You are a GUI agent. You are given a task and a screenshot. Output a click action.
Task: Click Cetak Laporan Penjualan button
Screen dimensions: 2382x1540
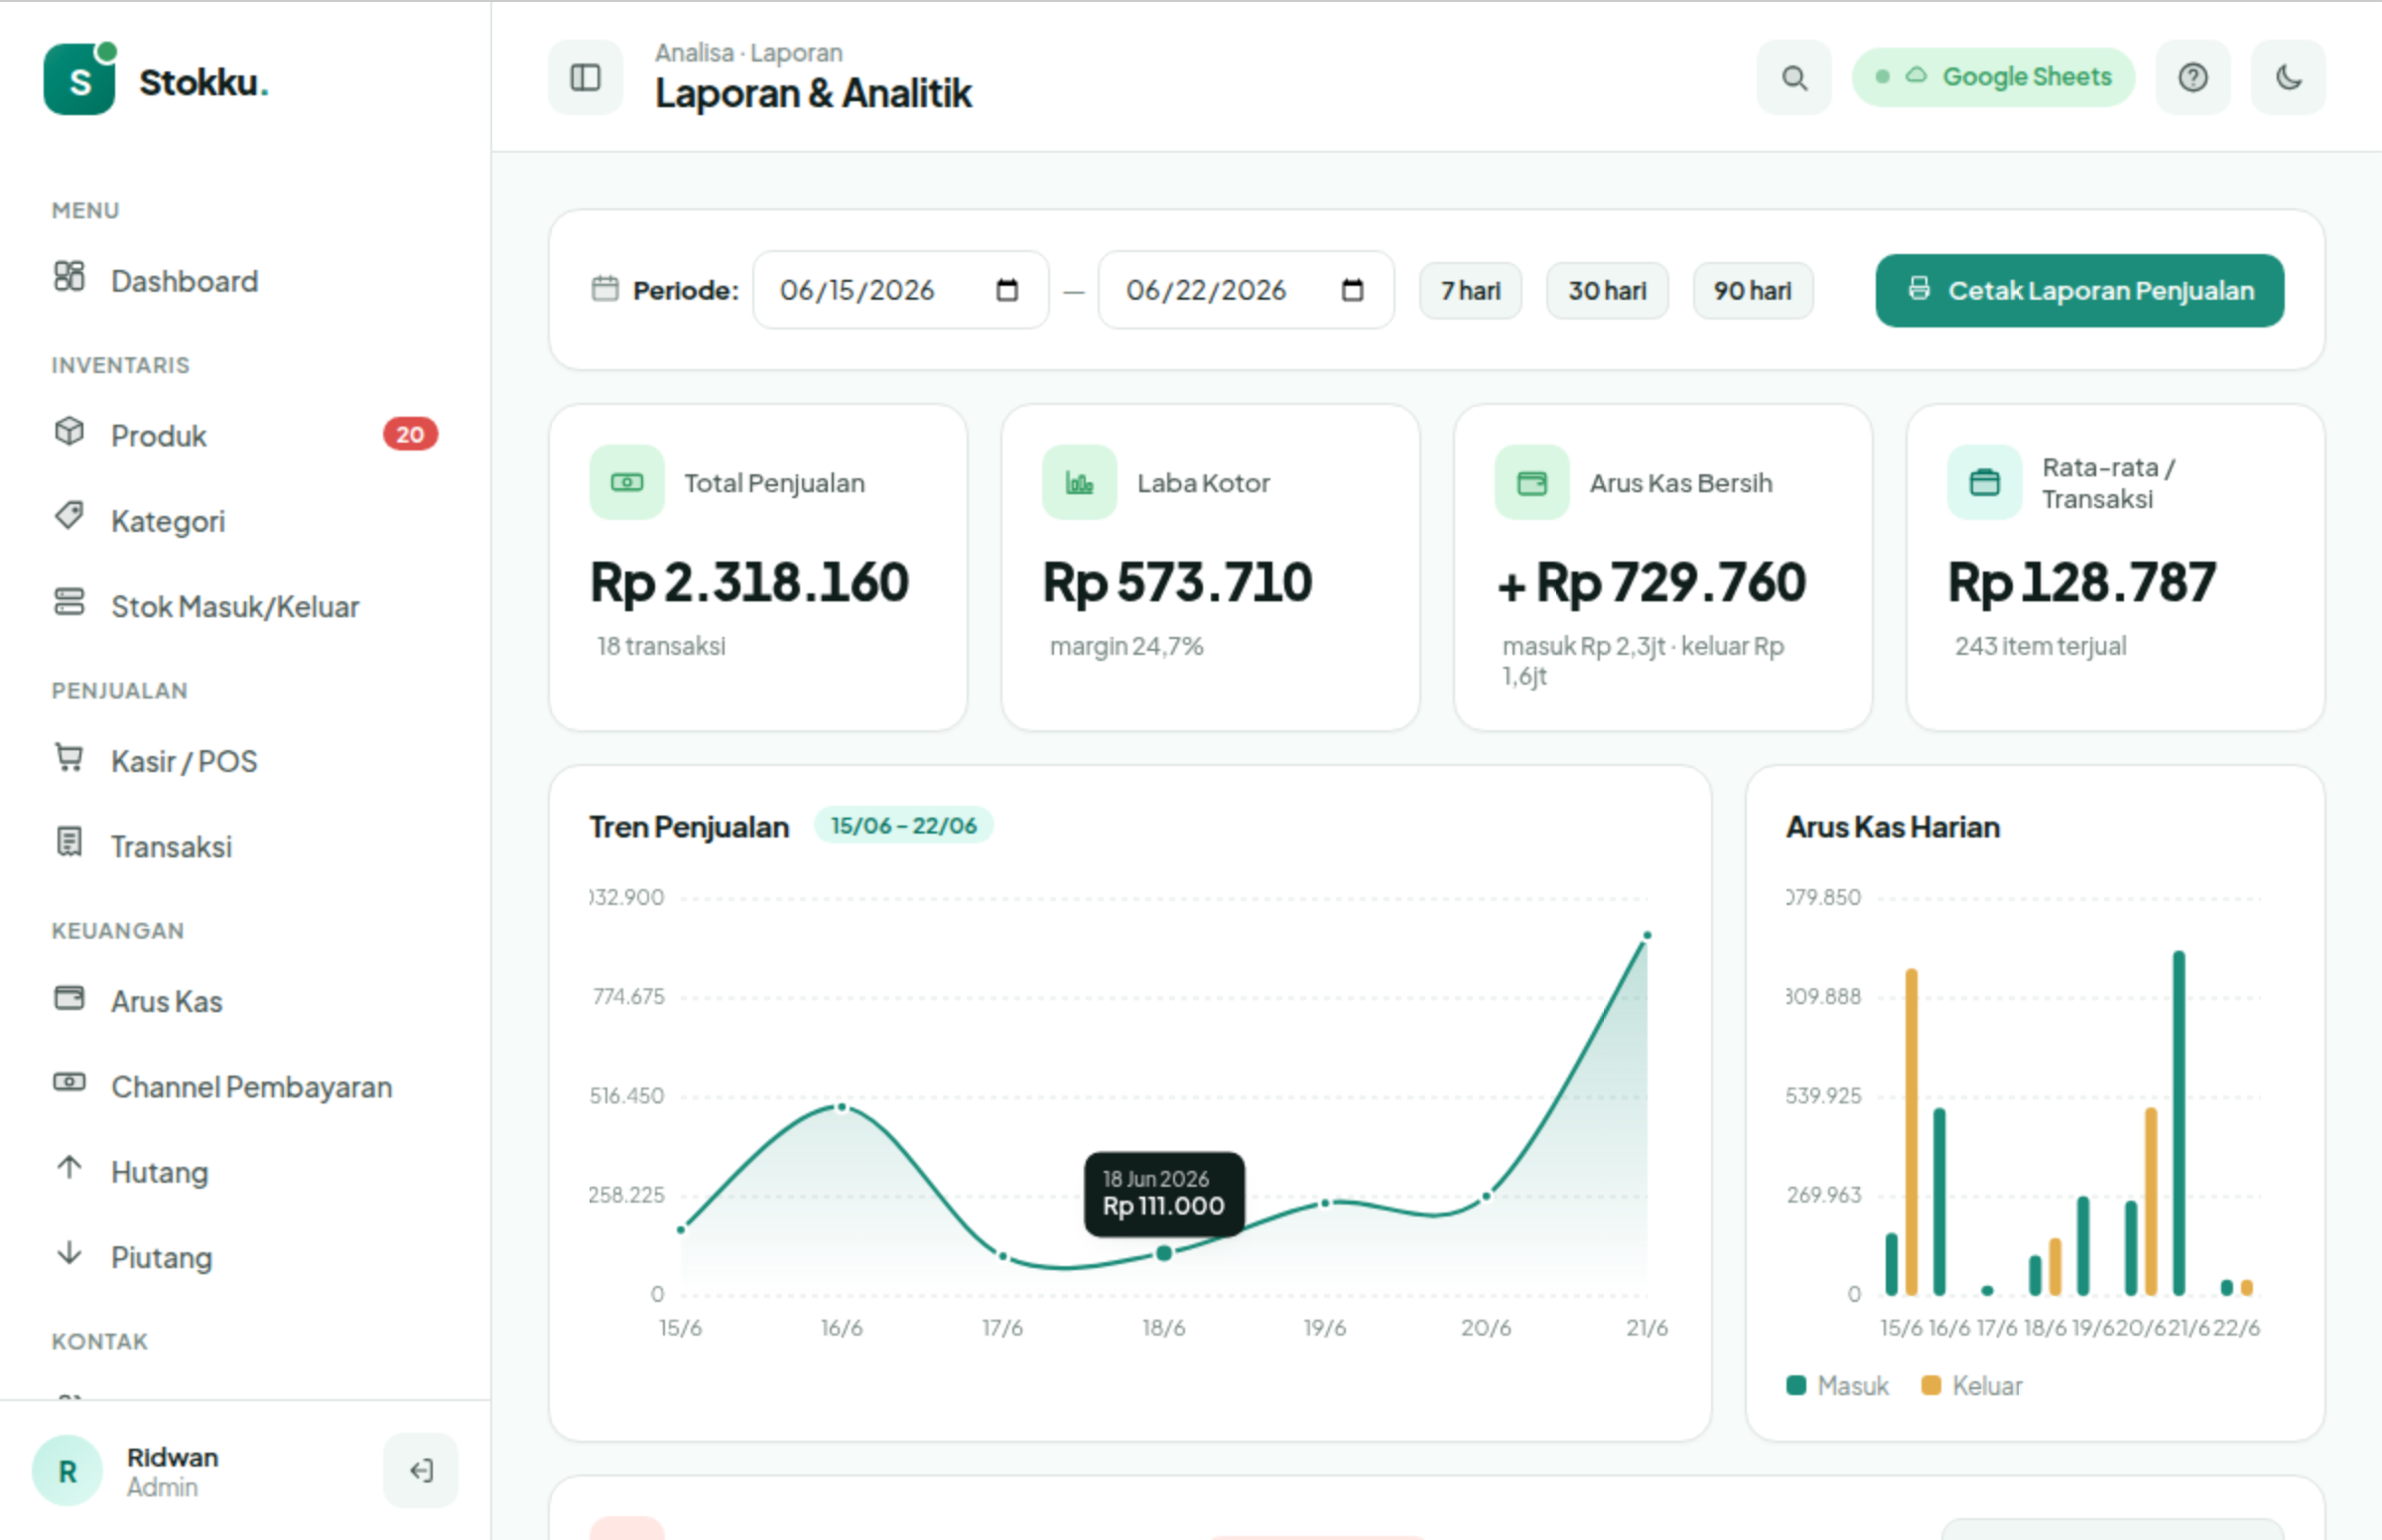2079,291
